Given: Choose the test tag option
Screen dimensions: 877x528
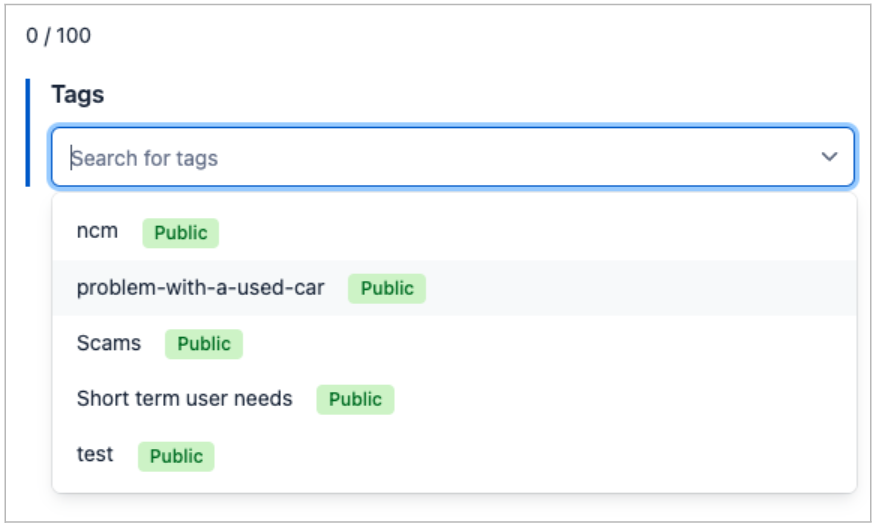Looking at the screenshot, I should pos(95,455).
